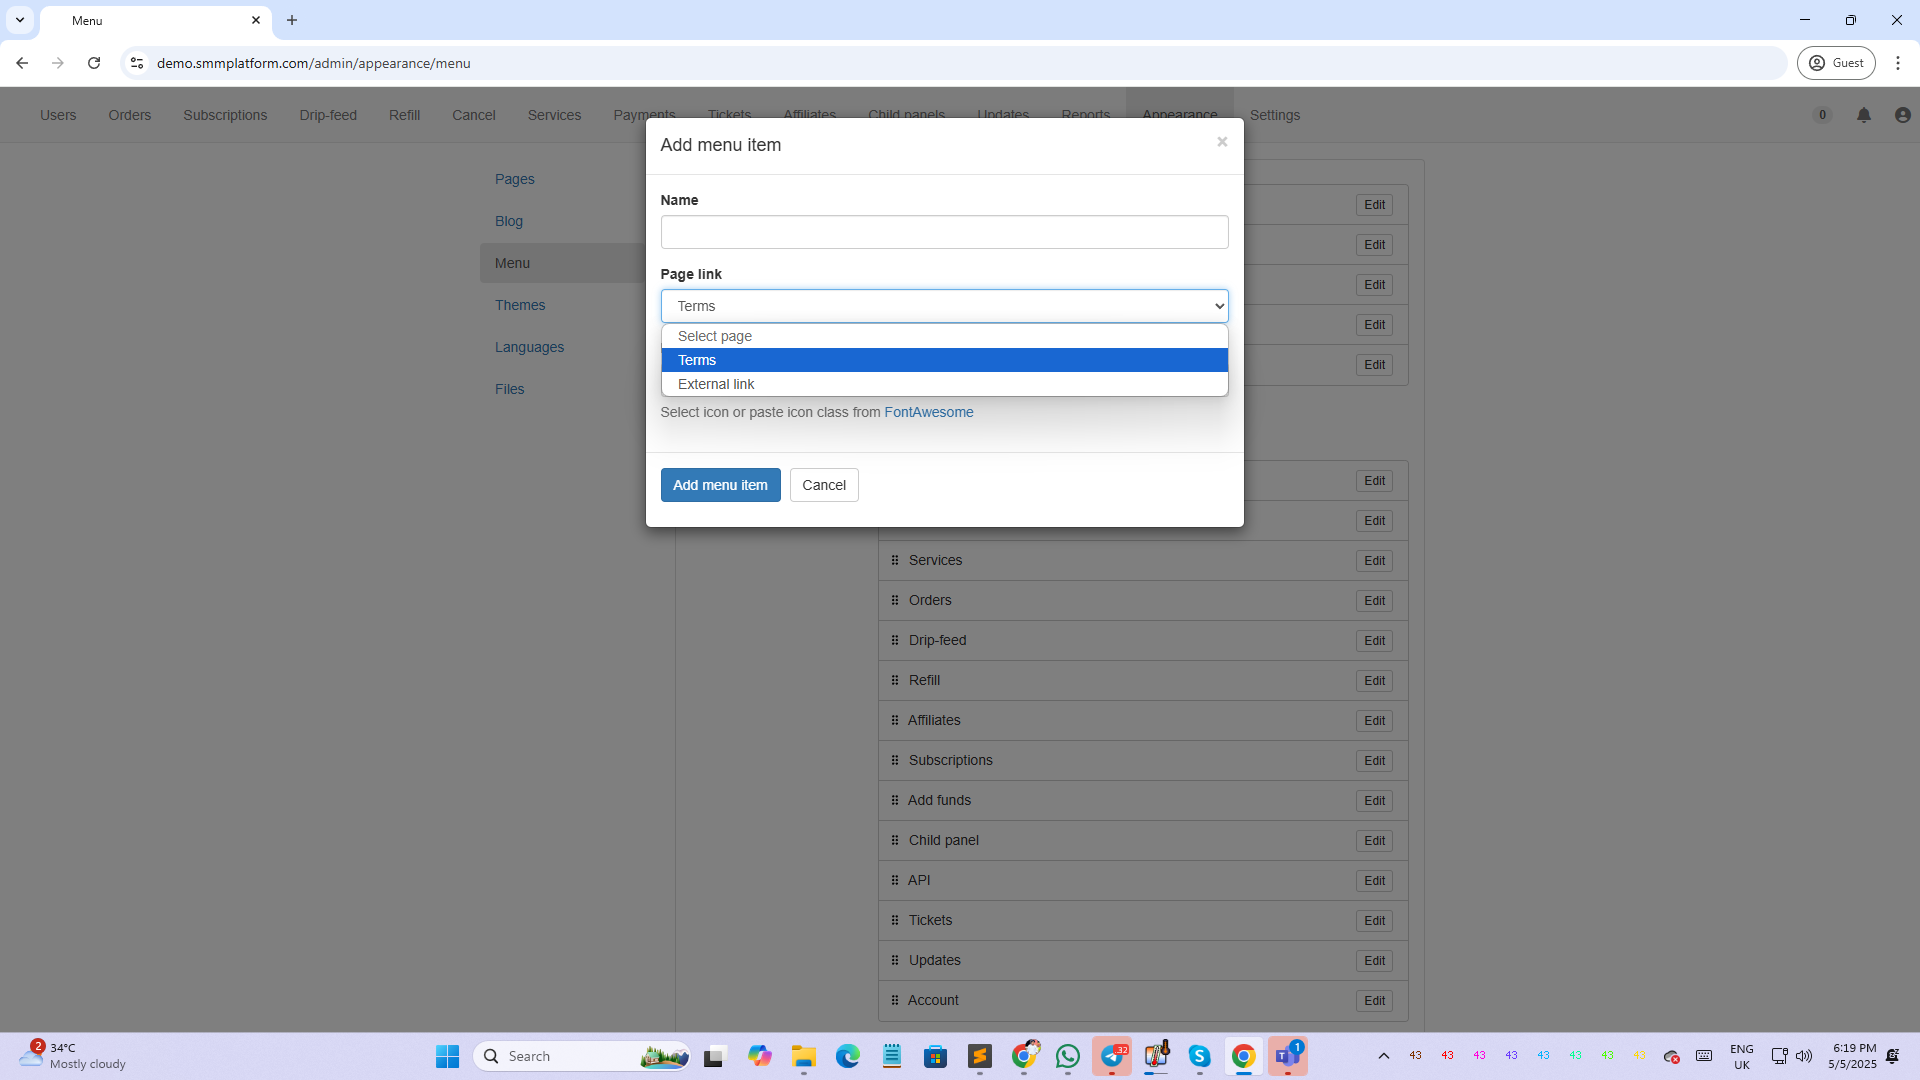Click the site information icon in address bar

(x=137, y=63)
